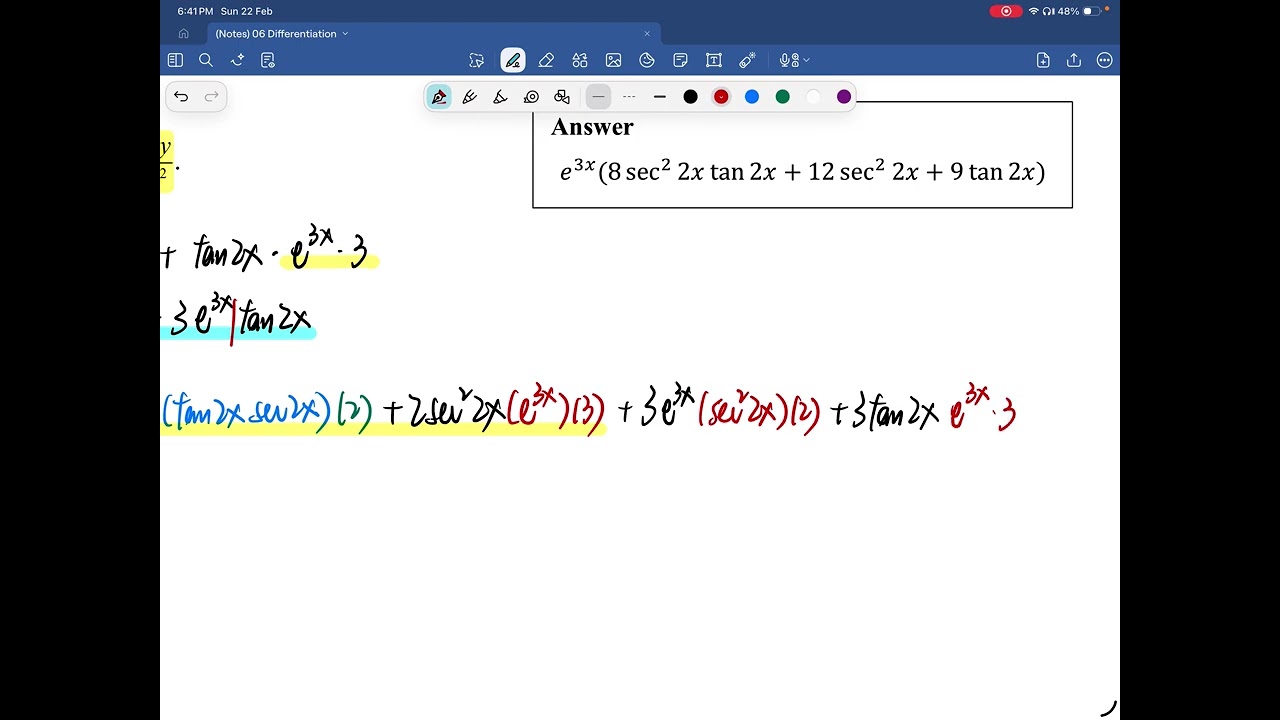This screenshot has width=1280, height=720.
Task: Select the sticky note tool
Action: [680, 60]
